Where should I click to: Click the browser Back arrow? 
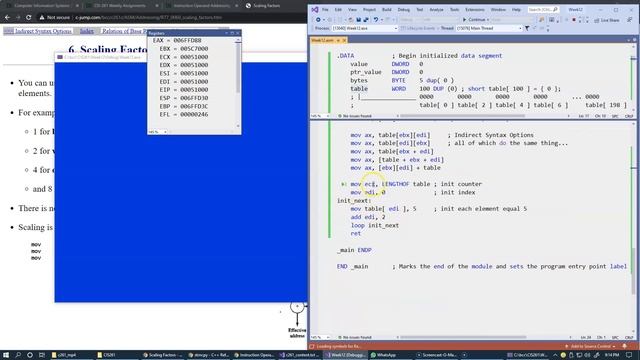tap(7, 18)
